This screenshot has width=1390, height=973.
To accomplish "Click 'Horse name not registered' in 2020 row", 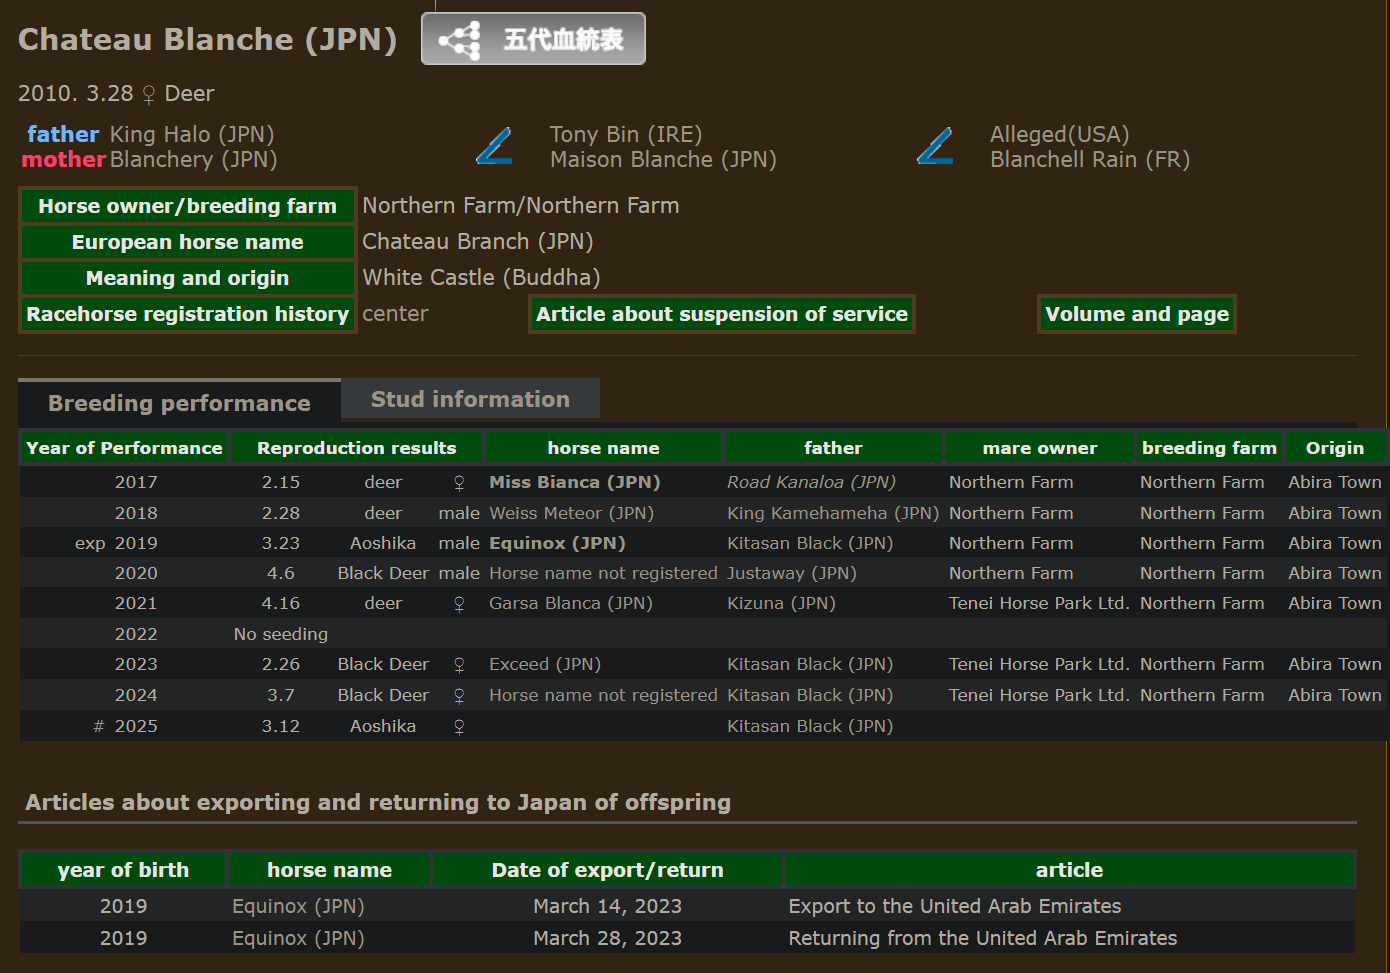I will pyautogui.click(x=603, y=573).
